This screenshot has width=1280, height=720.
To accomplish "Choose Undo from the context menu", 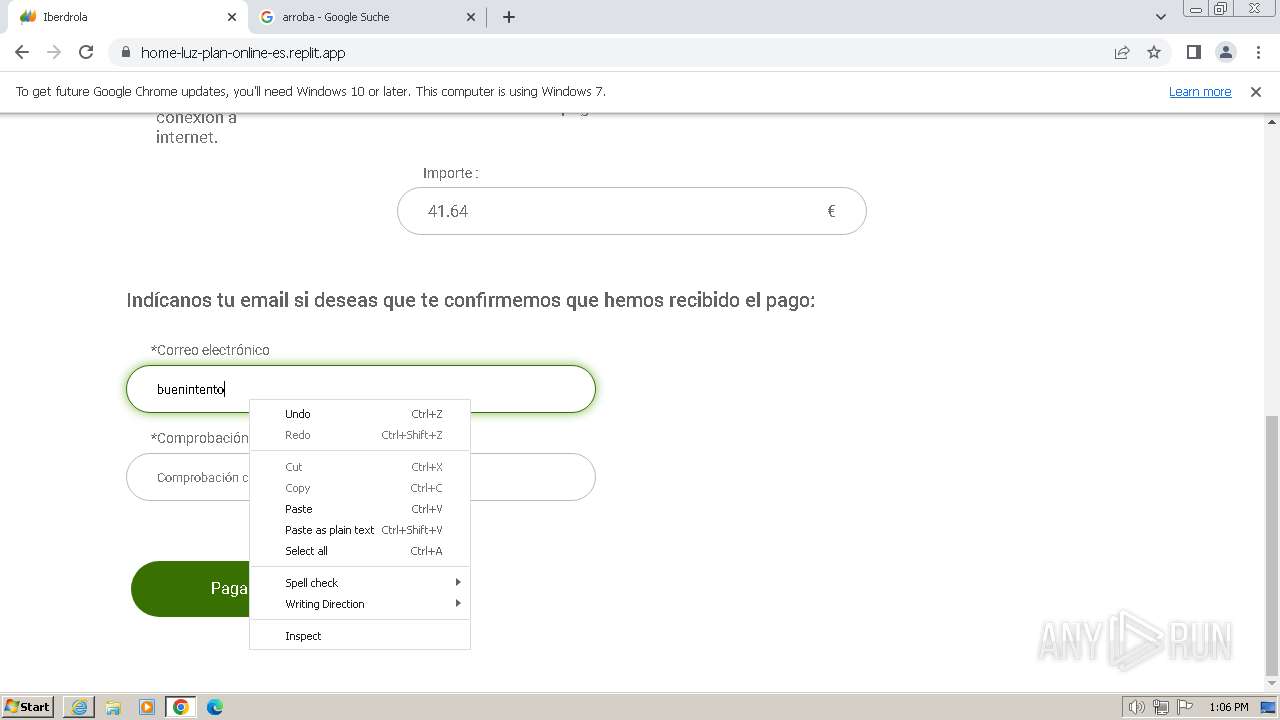I will pos(360,414).
